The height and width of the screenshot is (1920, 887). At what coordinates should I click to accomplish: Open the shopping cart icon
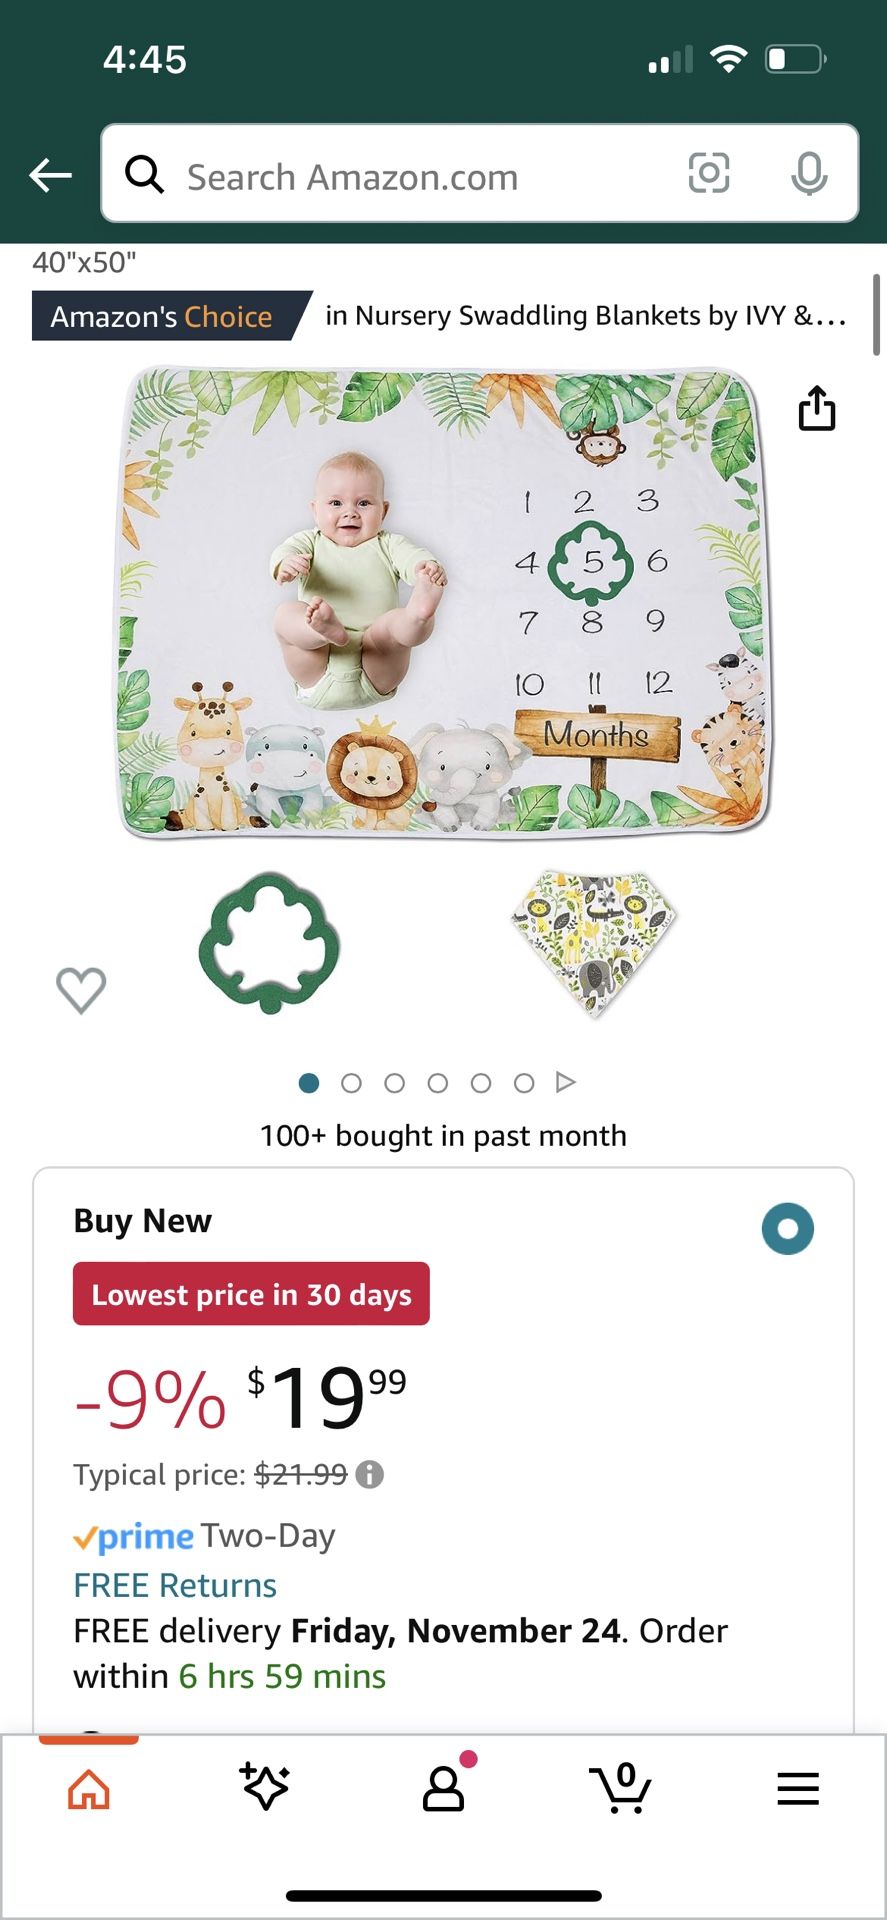click(620, 1788)
